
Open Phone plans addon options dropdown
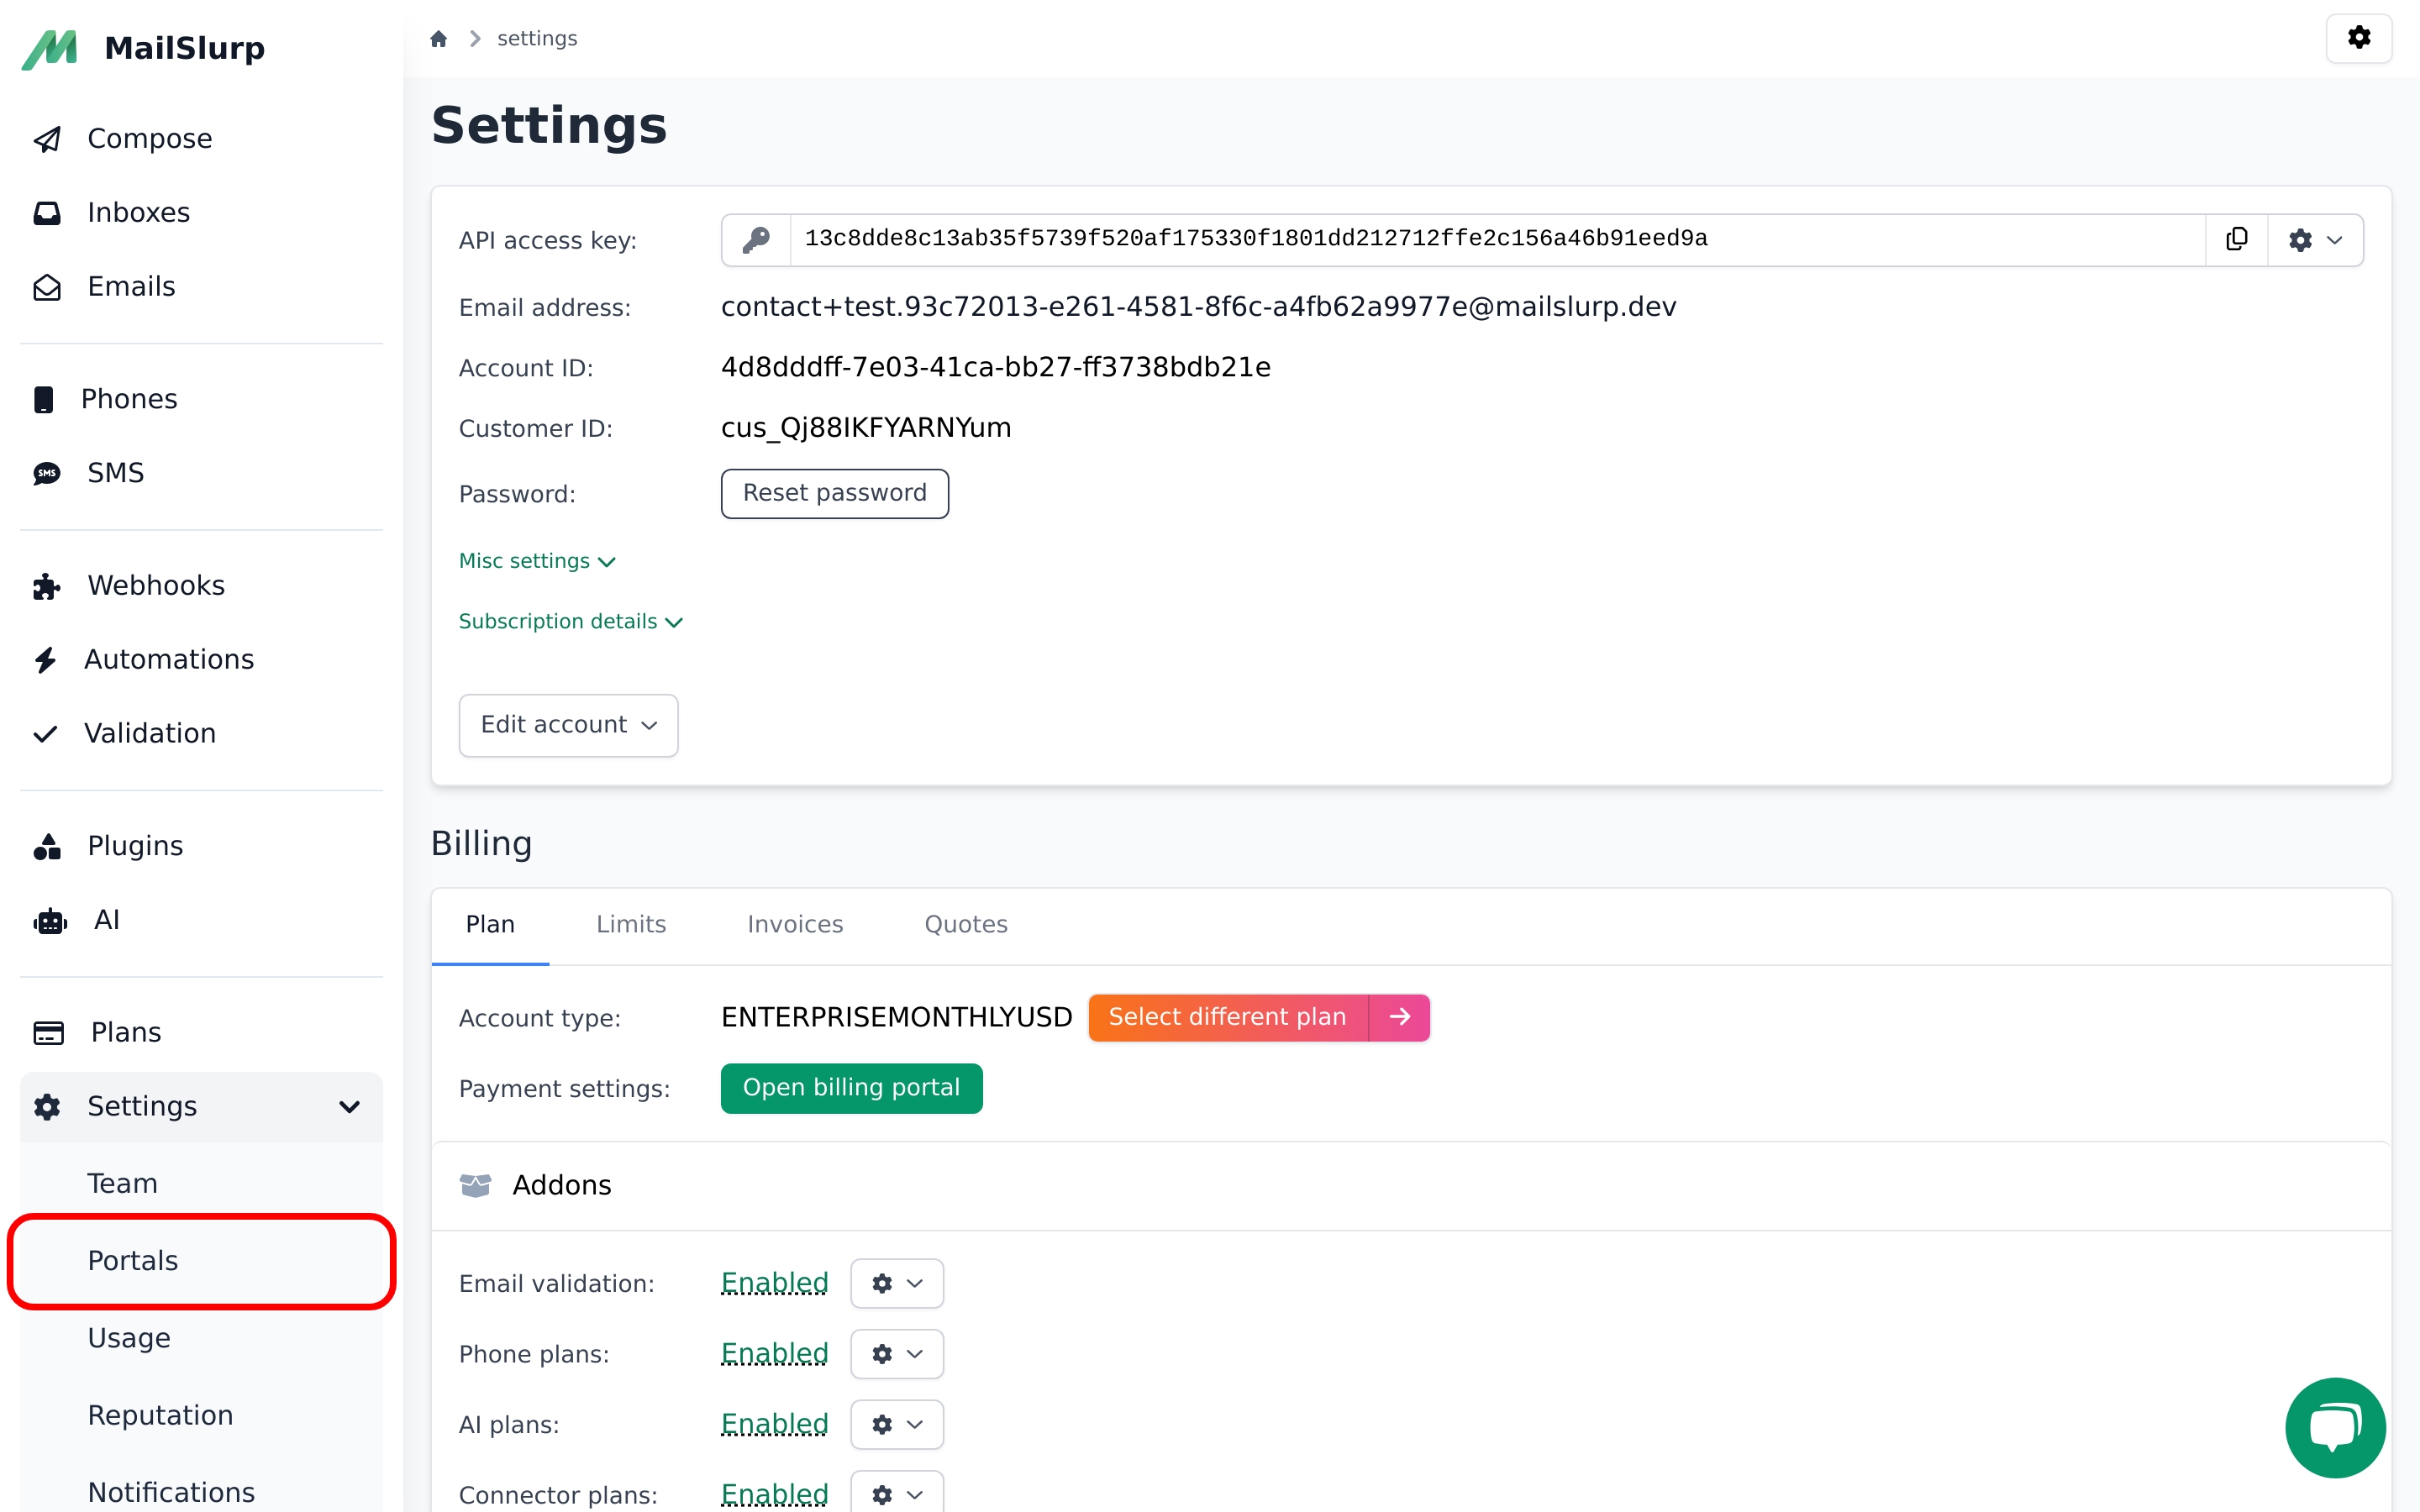click(896, 1354)
